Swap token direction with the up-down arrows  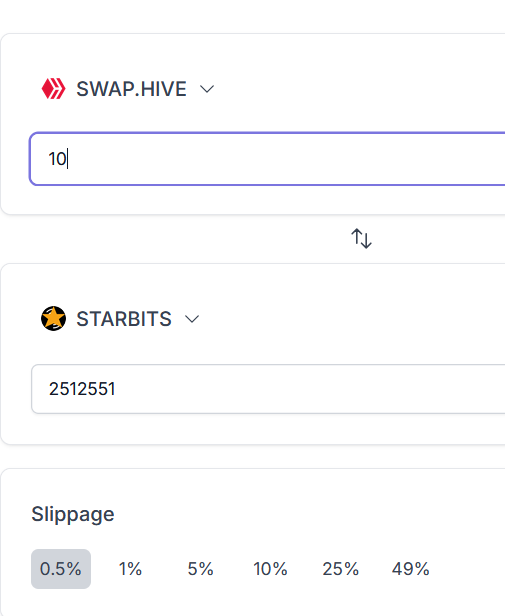point(361,238)
